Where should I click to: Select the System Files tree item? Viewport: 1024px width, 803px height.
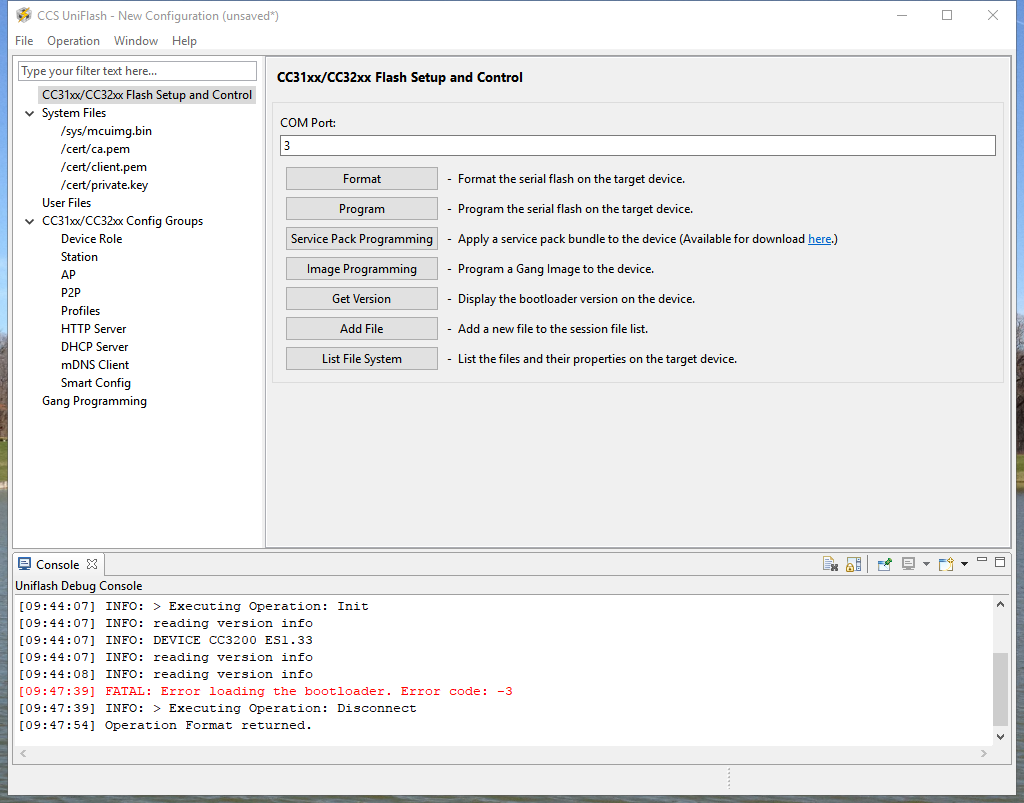[74, 113]
